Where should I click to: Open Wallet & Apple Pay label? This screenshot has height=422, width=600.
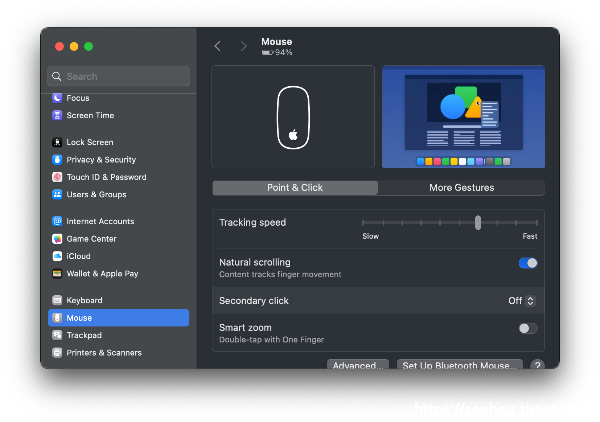pos(102,274)
